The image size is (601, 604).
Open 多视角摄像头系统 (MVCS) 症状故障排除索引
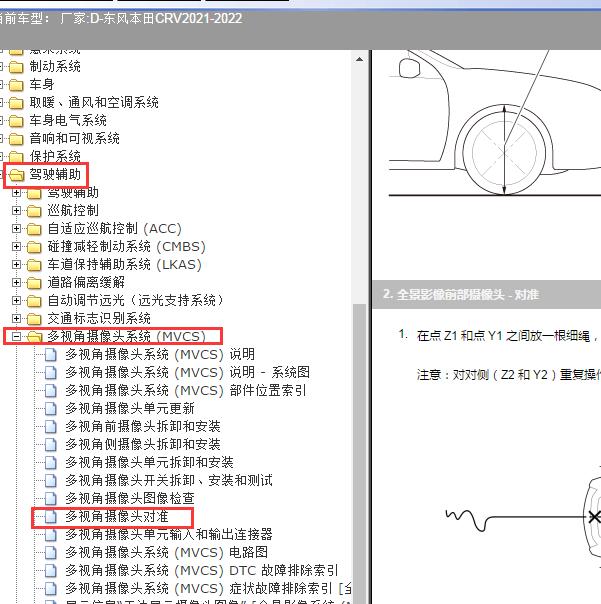tap(208, 589)
